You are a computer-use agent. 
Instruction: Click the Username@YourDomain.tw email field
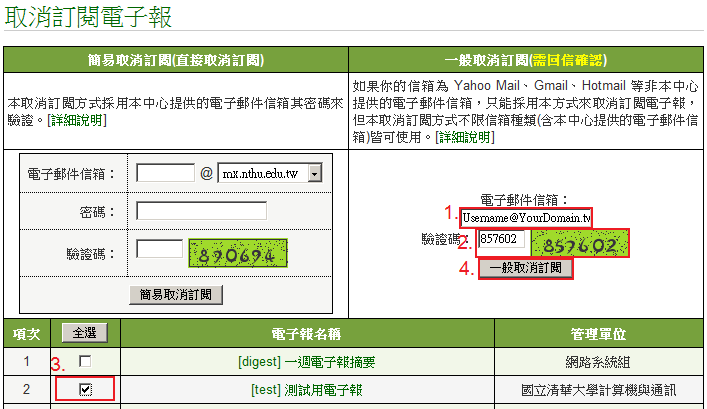point(526,217)
